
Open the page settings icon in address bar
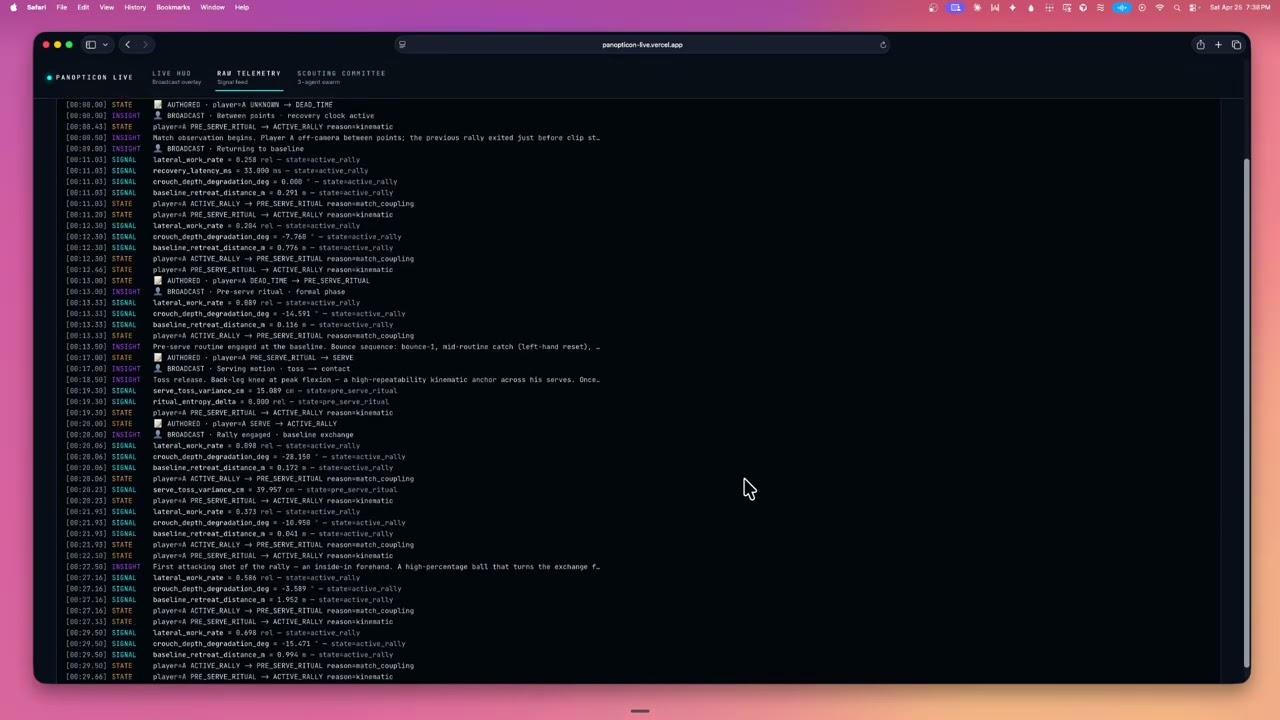pyautogui.click(x=402, y=44)
